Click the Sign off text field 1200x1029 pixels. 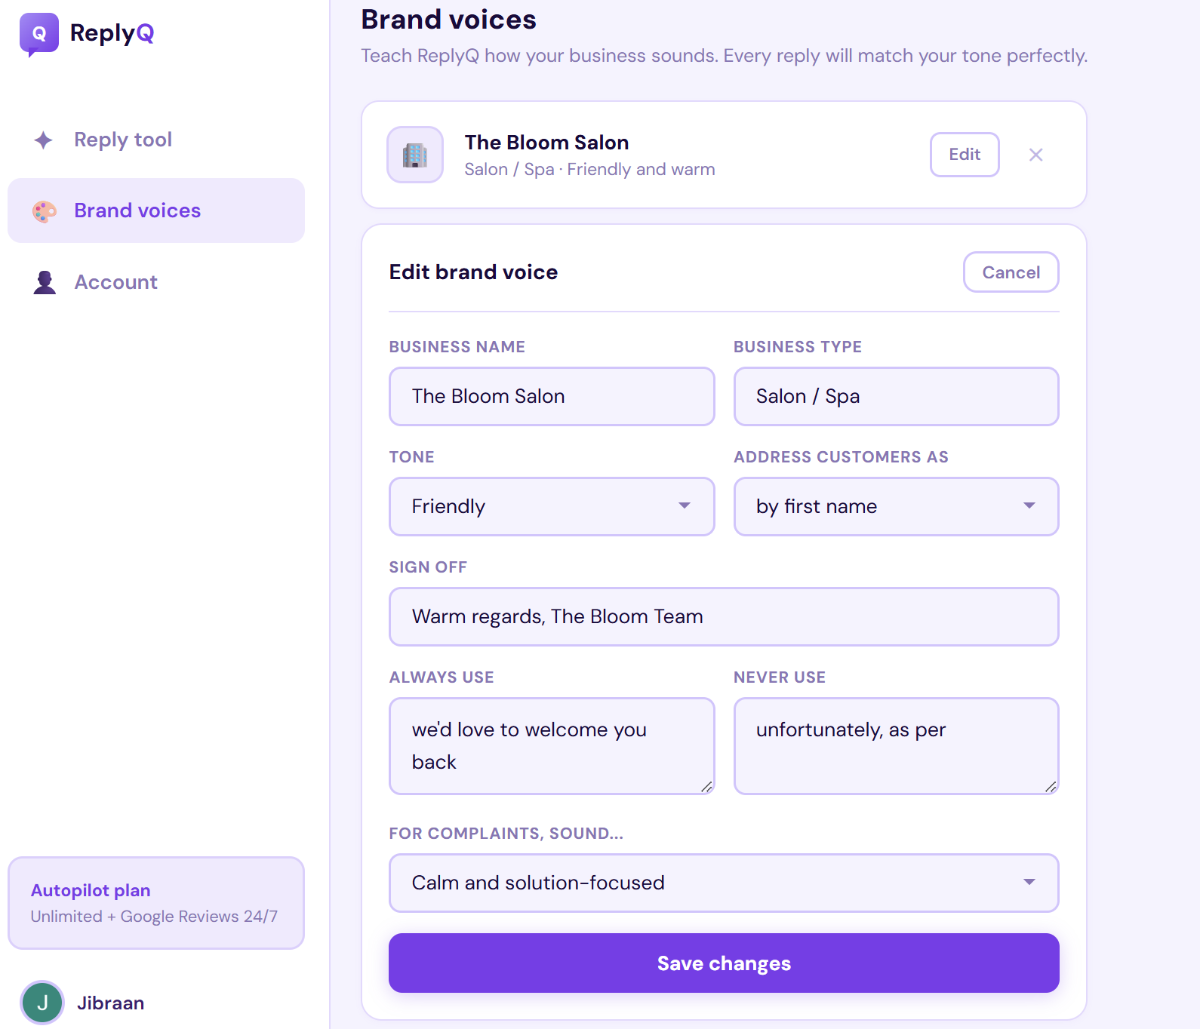click(723, 616)
